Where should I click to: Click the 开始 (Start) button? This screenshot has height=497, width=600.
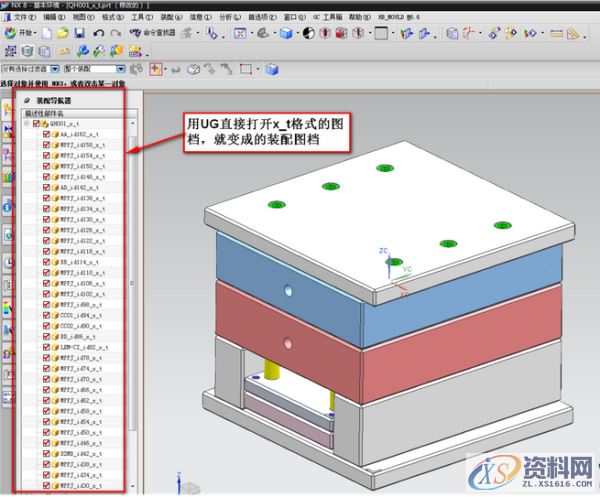[22, 34]
